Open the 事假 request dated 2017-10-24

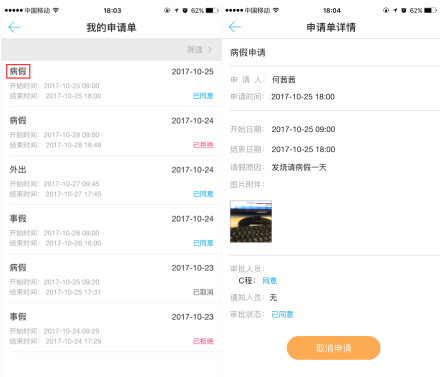coord(111,229)
